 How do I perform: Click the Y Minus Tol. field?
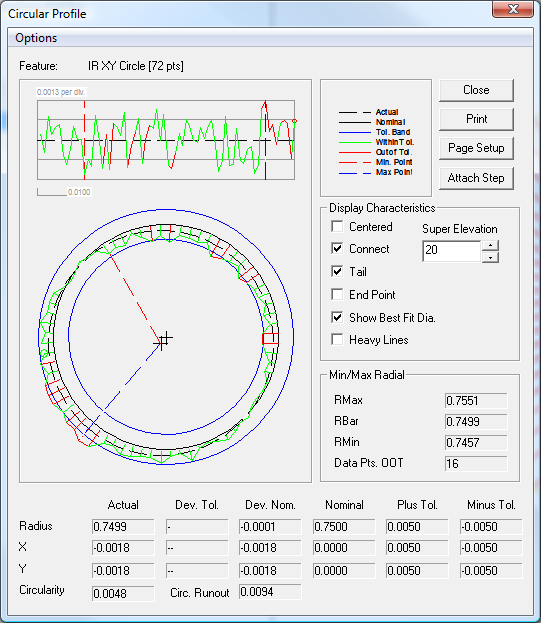tap(491, 571)
